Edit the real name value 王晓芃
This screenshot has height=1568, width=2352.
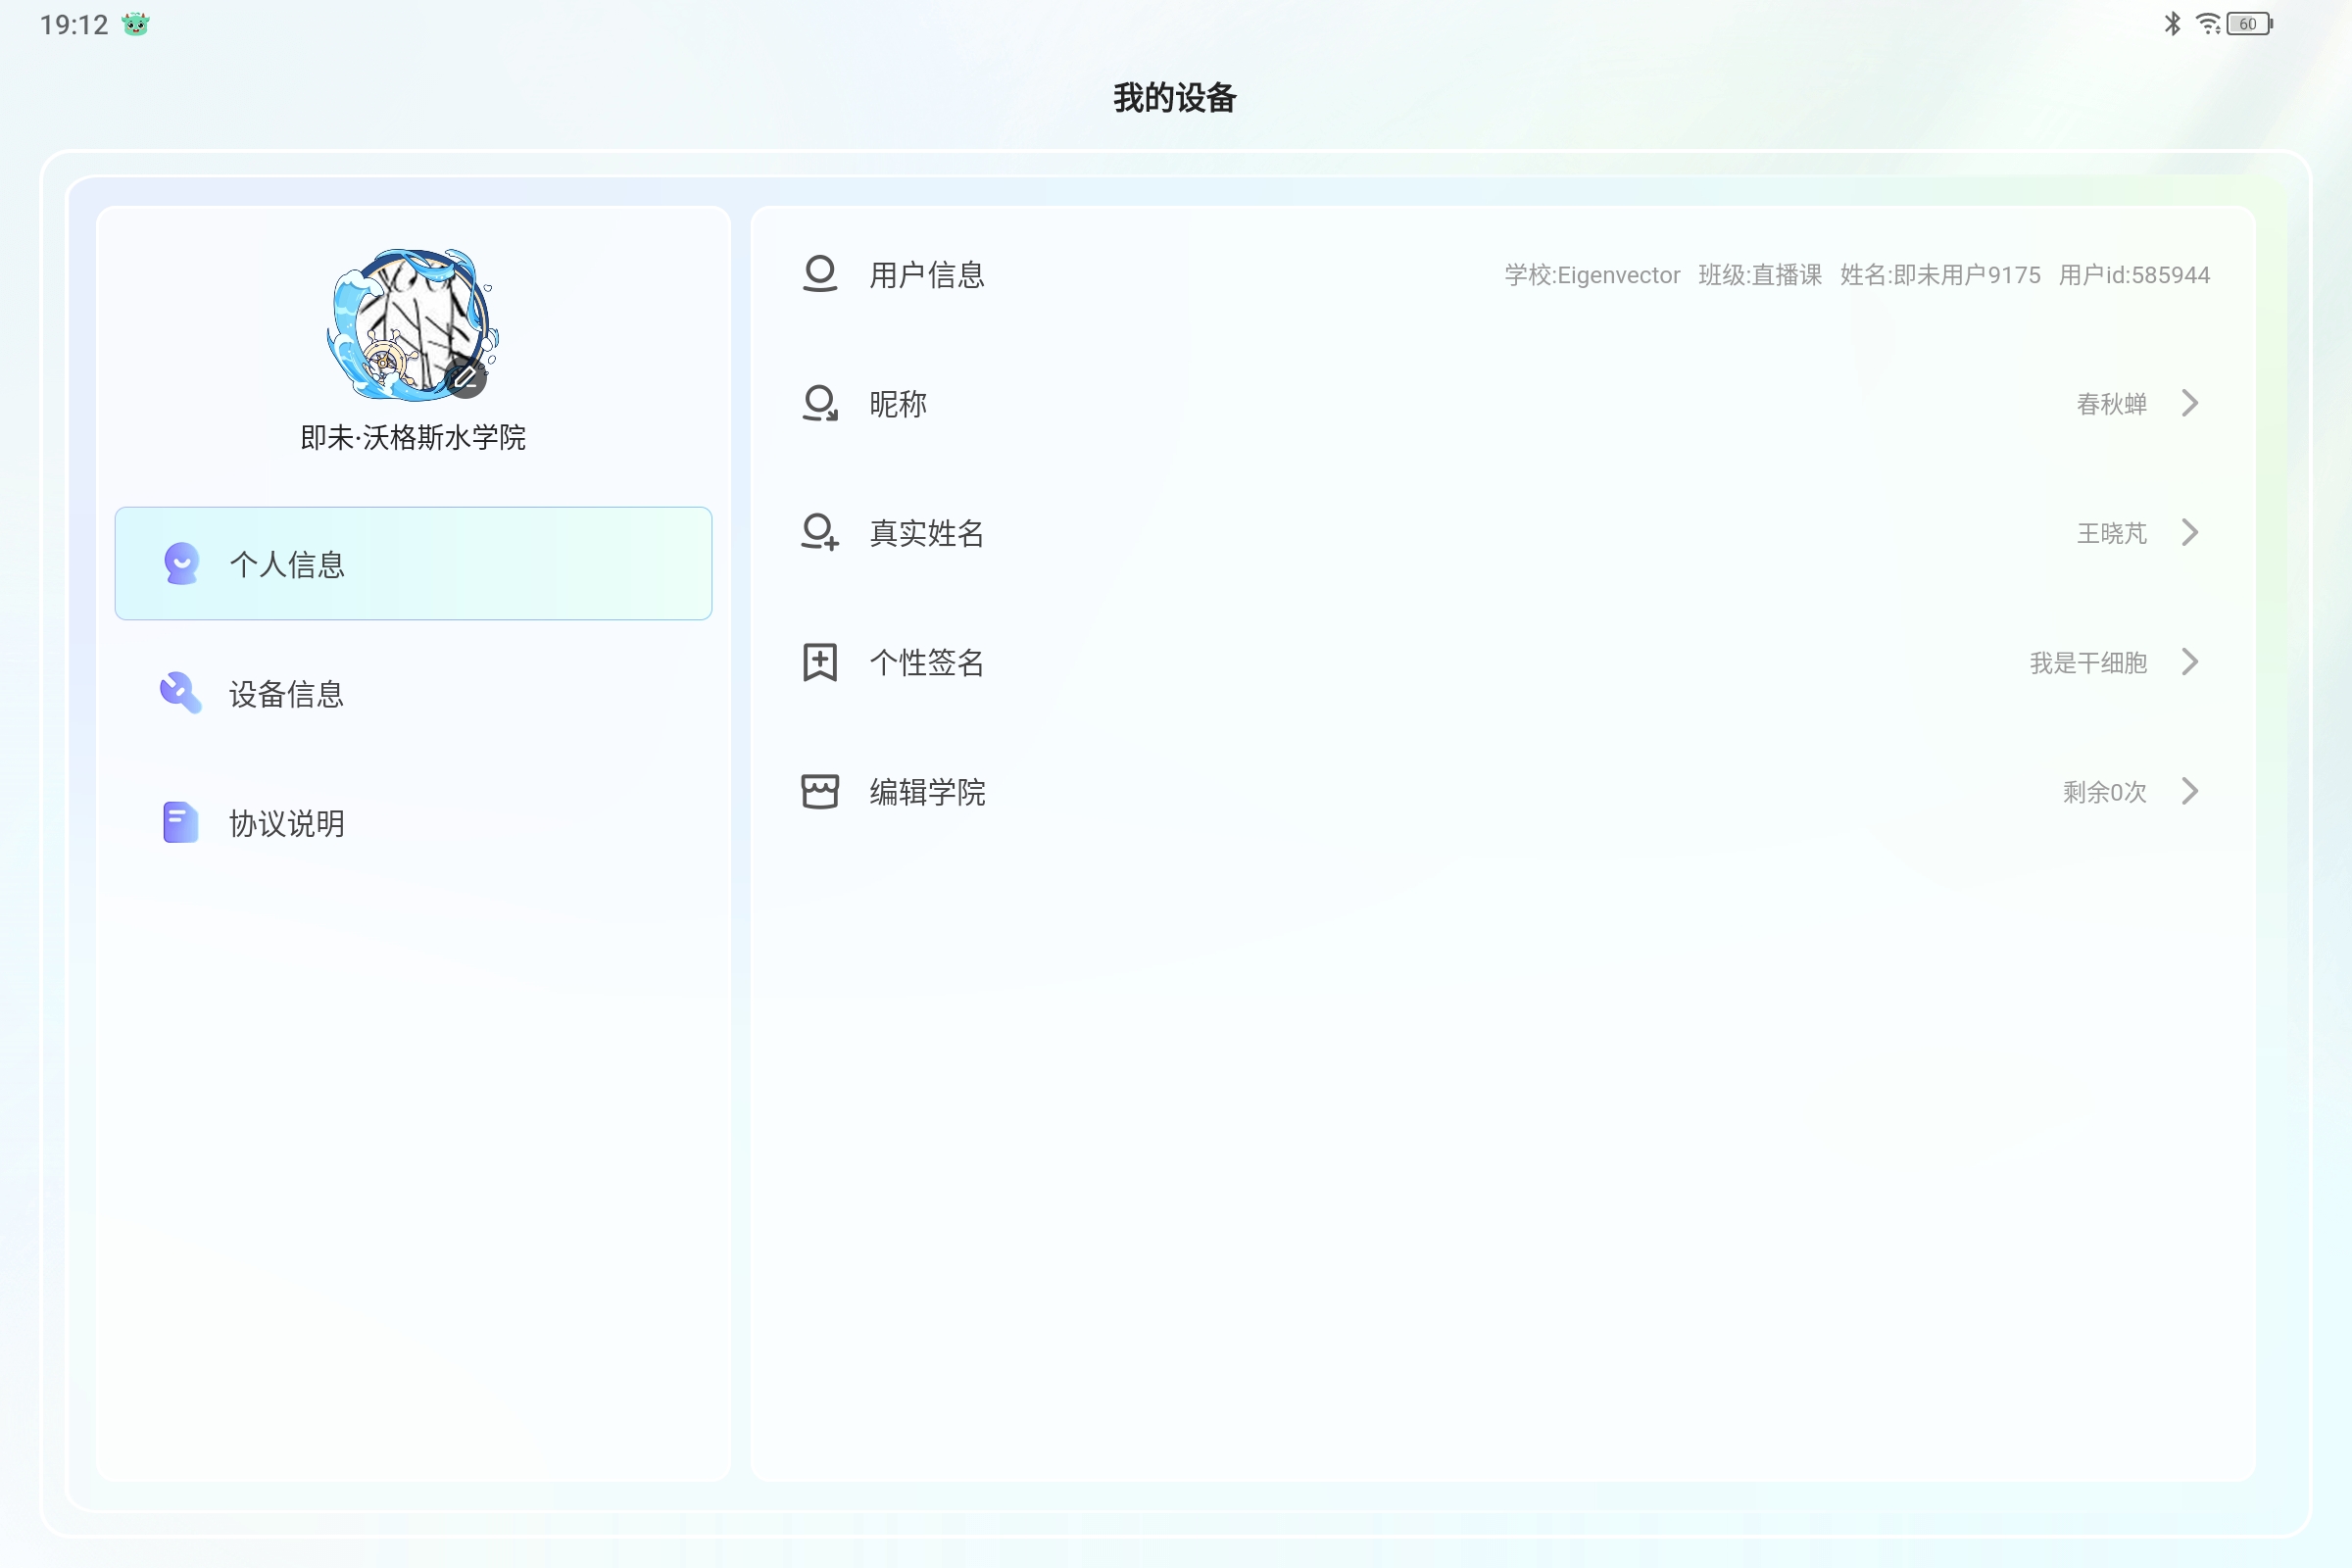tap(2112, 533)
